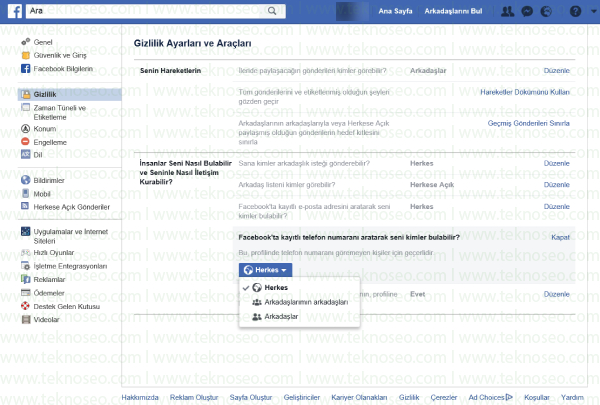Open the friend requests icon

coord(507,11)
